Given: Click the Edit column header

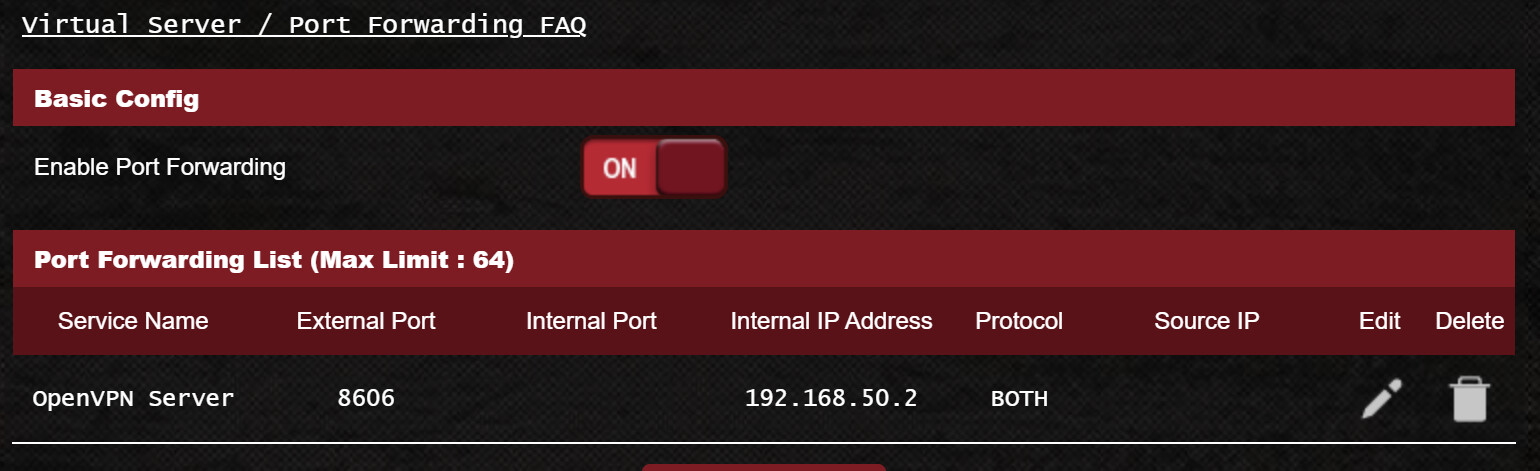Looking at the screenshot, I should [x=1380, y=321].
